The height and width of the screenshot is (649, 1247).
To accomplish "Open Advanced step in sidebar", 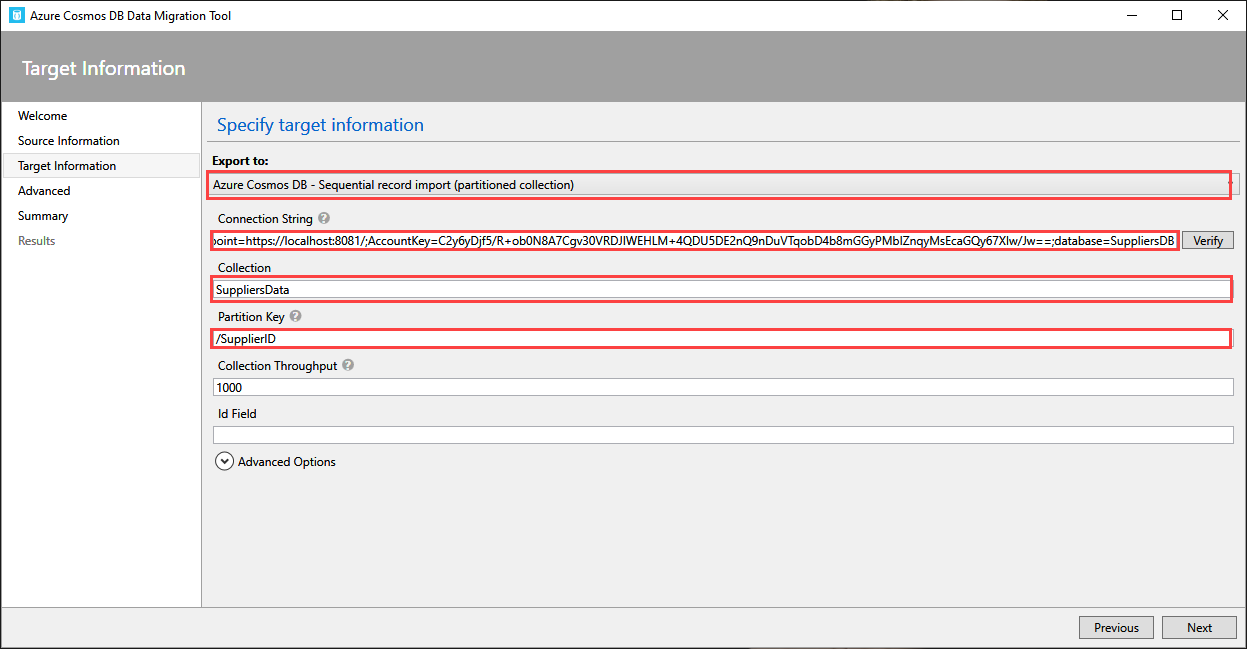I will click(x=44, y=191).
